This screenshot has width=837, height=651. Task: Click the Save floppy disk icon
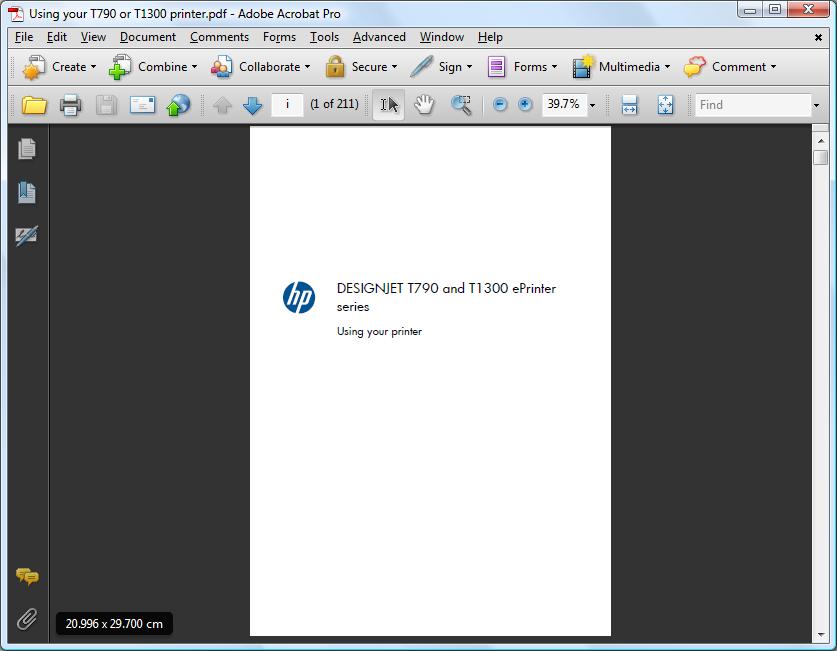pyautogui.click(x=106, y=105)
